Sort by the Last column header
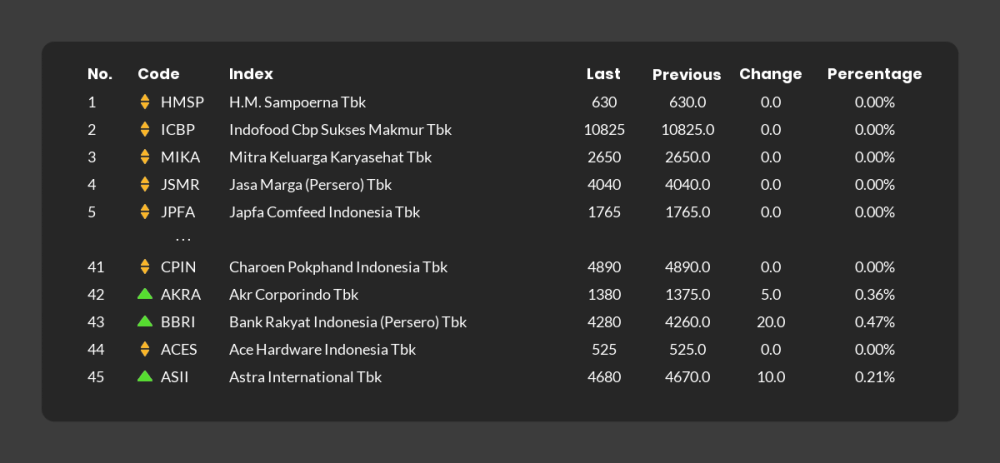Screen dimensions: 1000x463 [x=603, y=74]
